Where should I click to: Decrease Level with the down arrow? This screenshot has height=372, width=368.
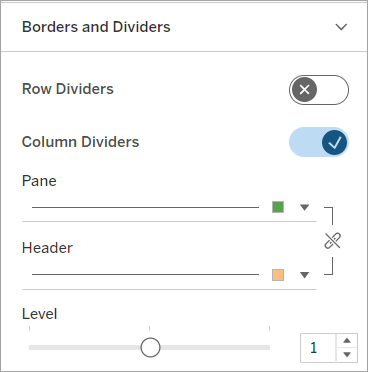tap(347, 354)
